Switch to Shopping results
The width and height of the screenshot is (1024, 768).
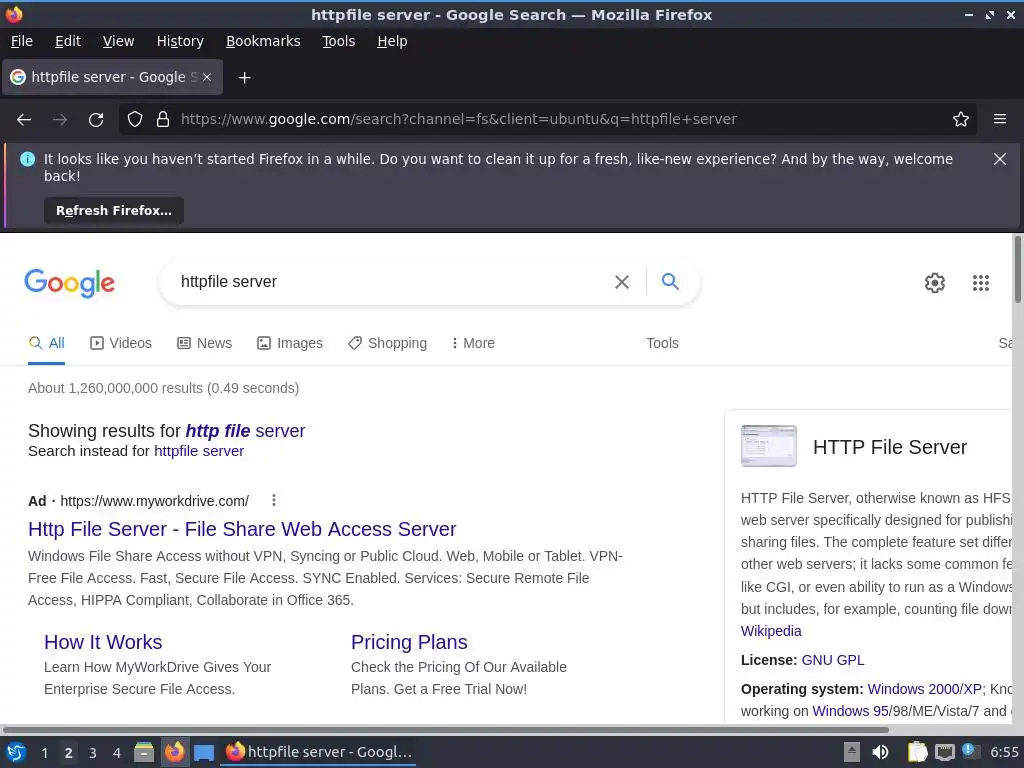point(387,344)
